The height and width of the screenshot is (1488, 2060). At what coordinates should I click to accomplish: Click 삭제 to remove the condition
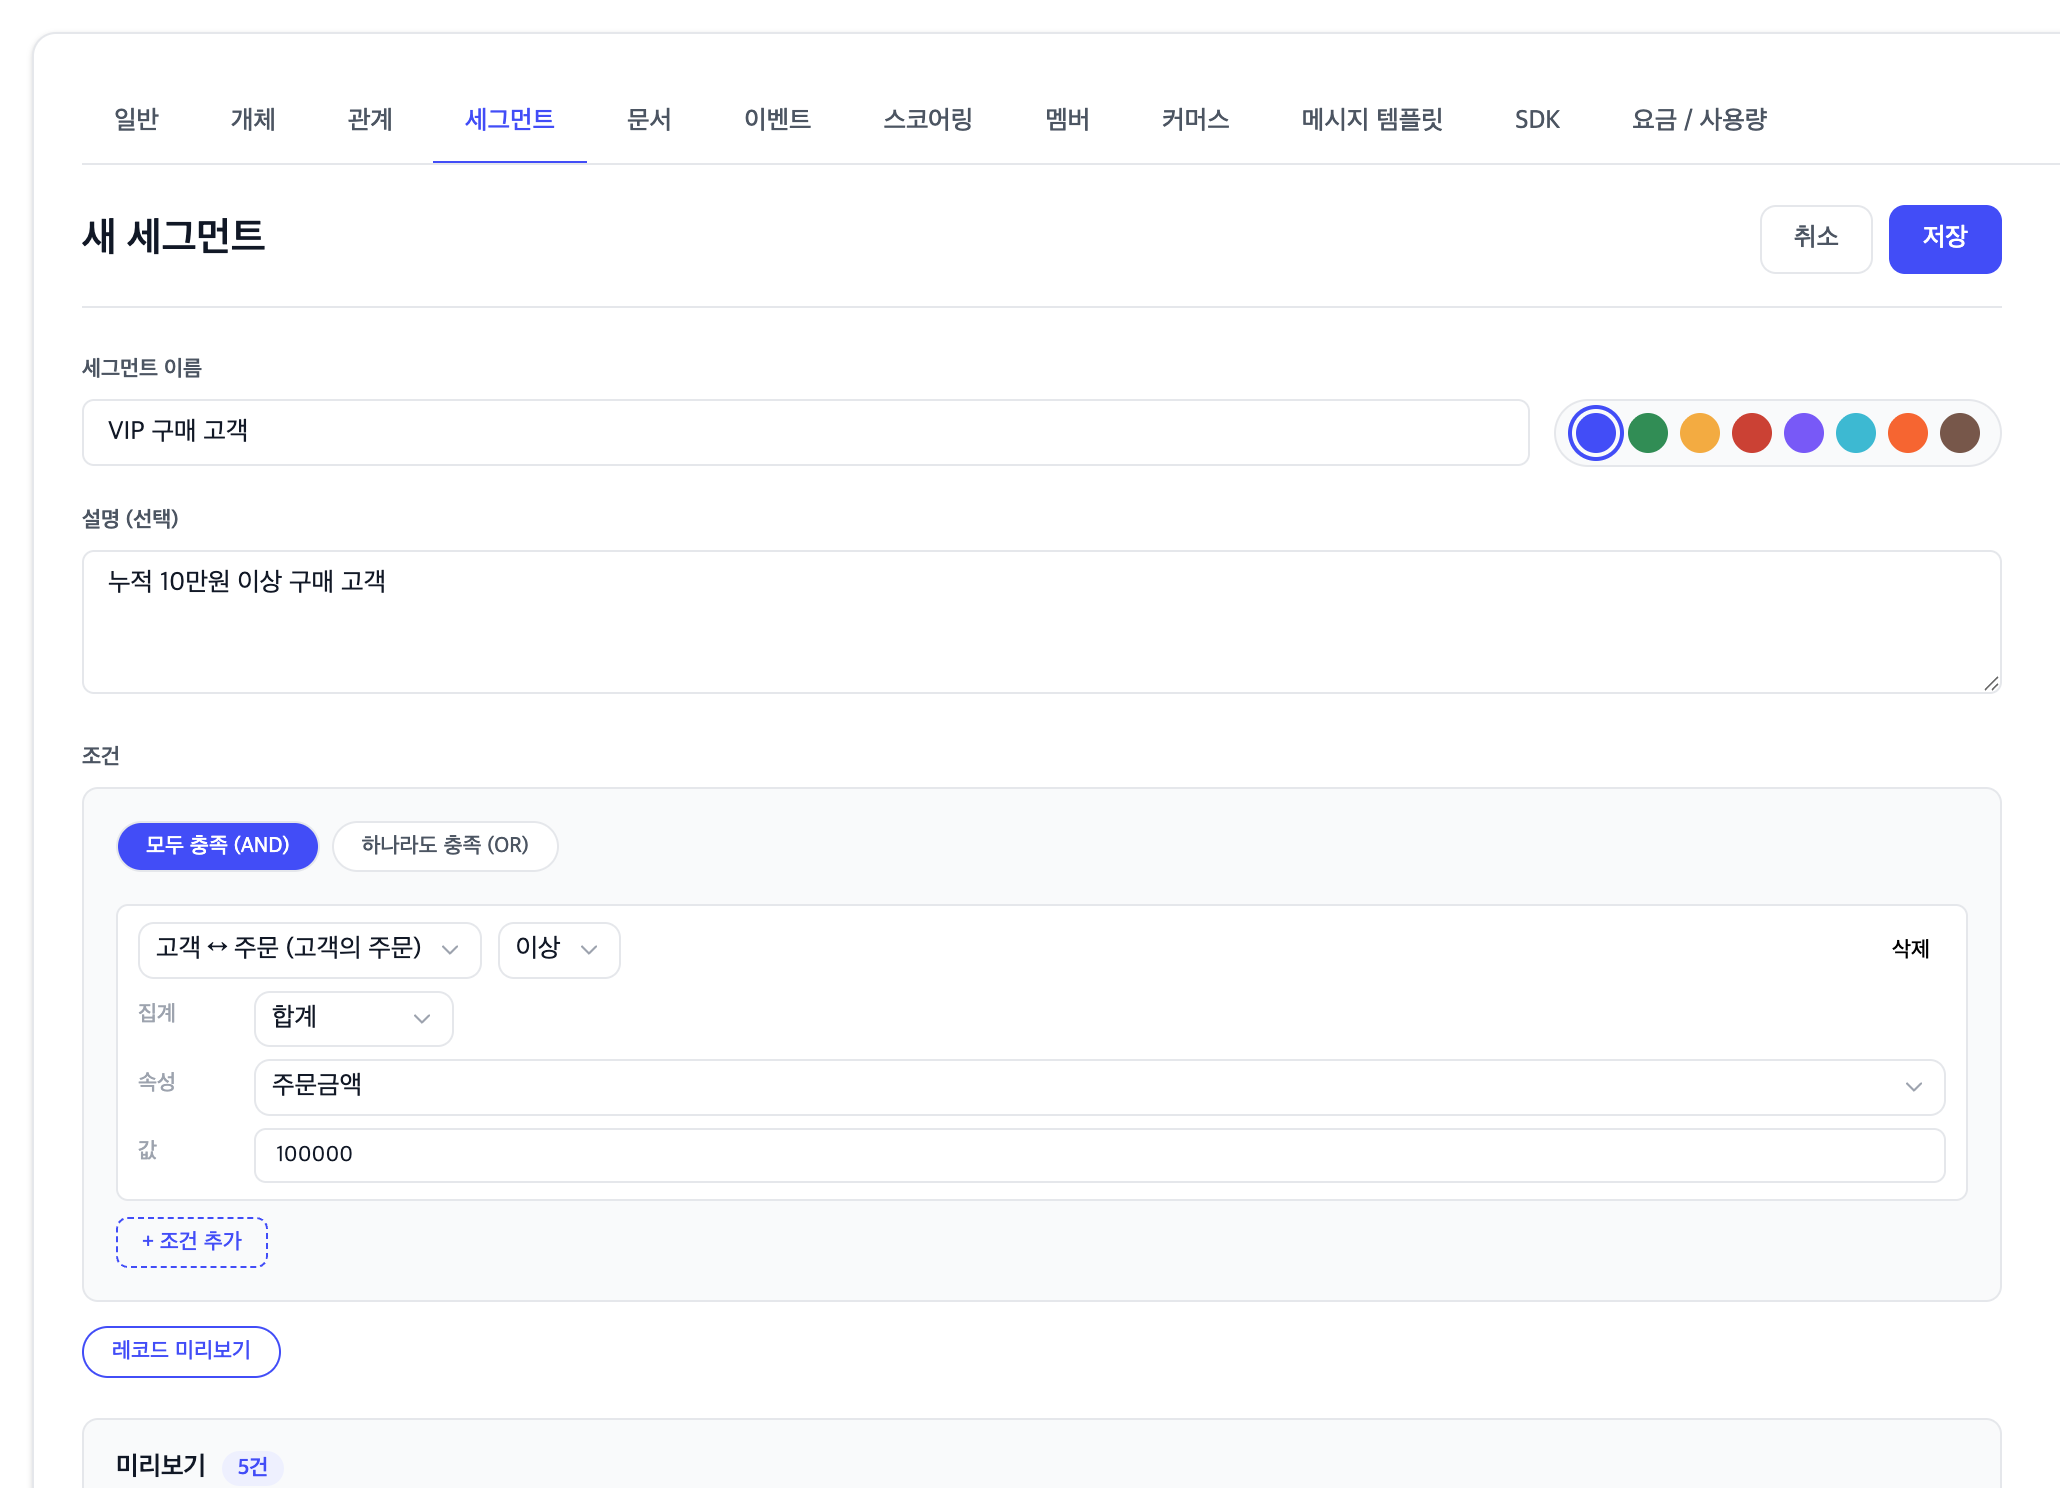click(1910, 948)
